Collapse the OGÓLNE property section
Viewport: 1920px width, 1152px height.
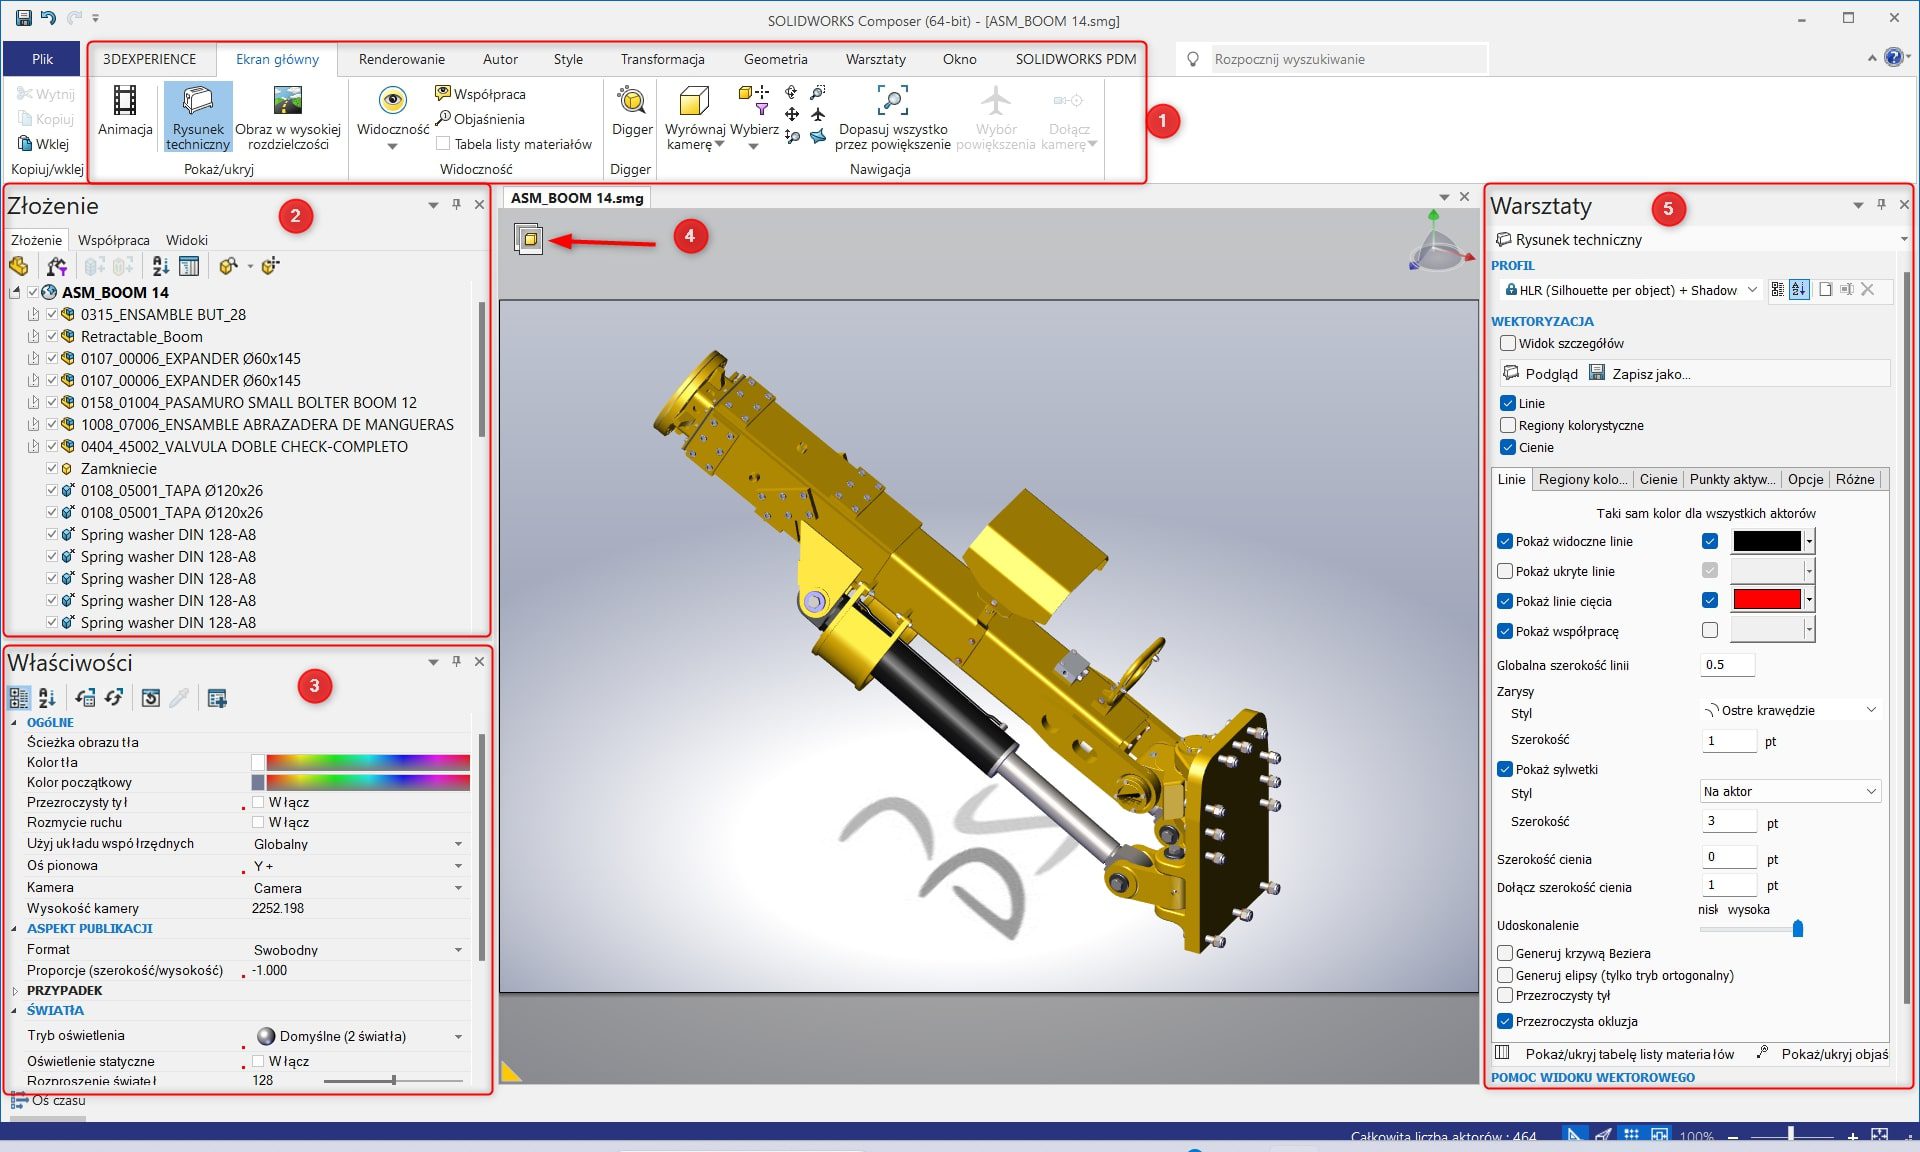click(x=15, y=722)
